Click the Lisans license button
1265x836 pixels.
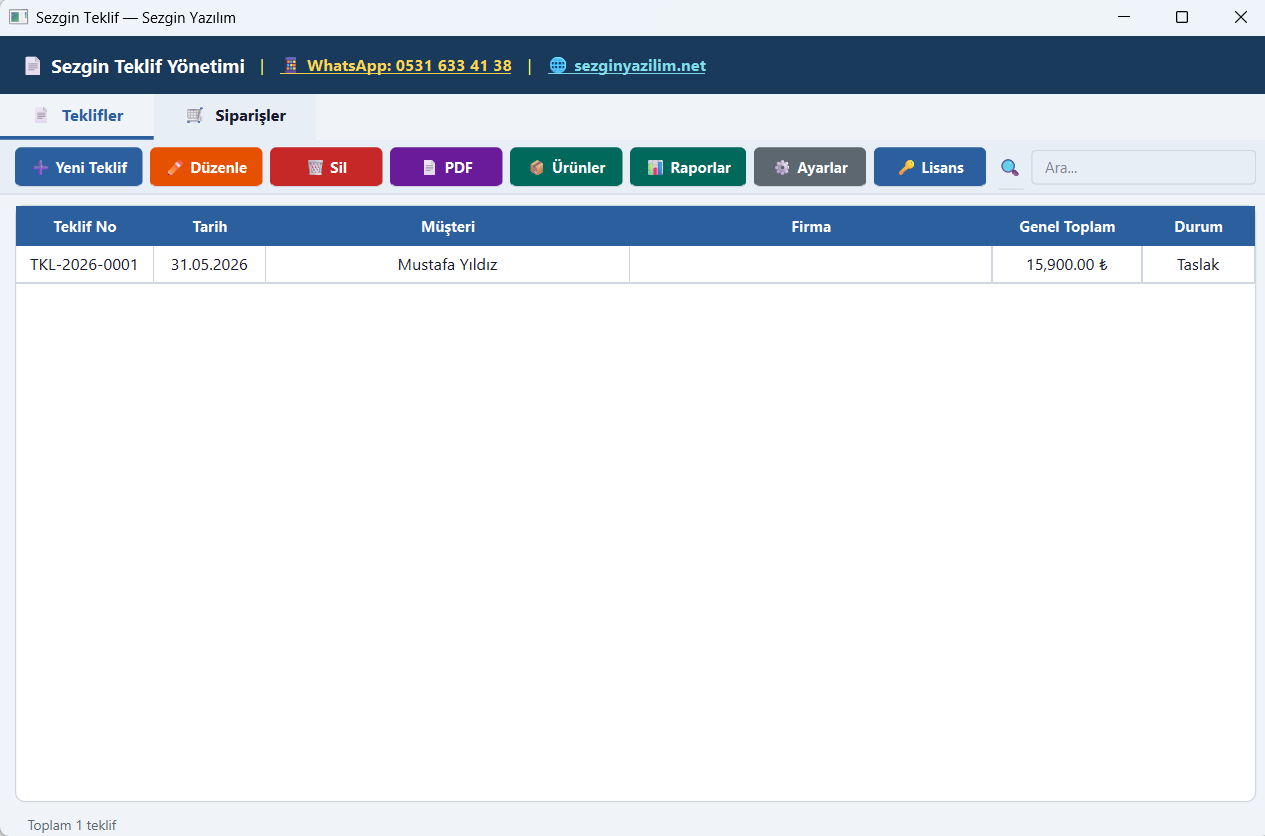pyautogui.click(x=930, y=167)
